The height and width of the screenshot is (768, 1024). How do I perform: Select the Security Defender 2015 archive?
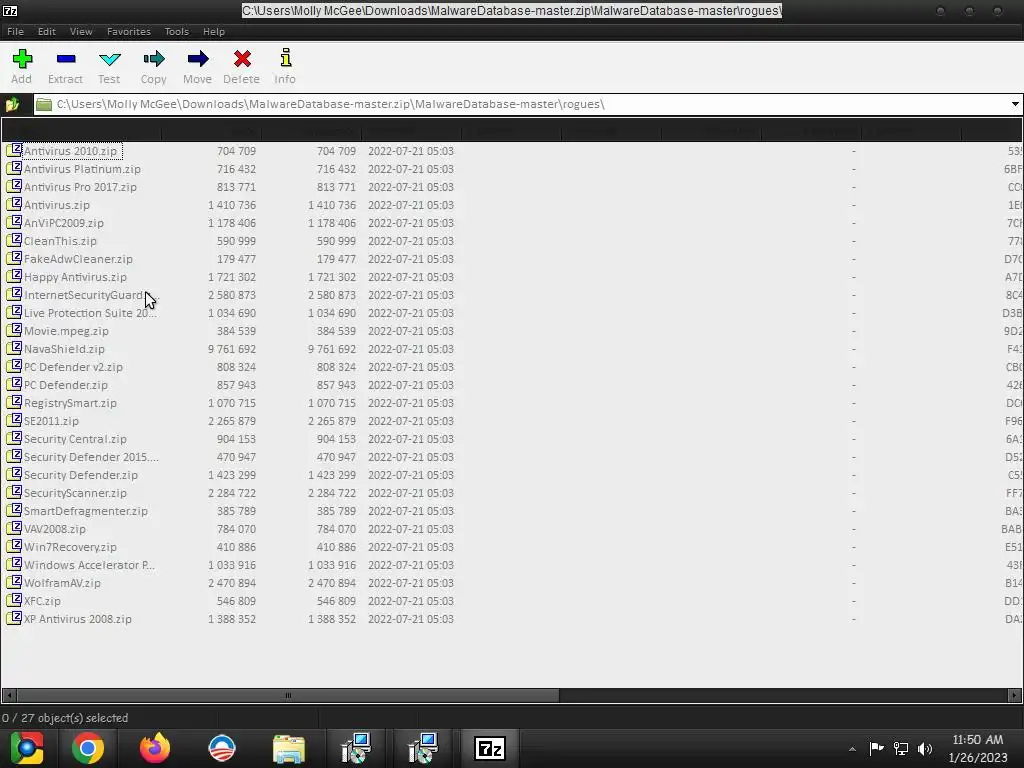(91, 456)
